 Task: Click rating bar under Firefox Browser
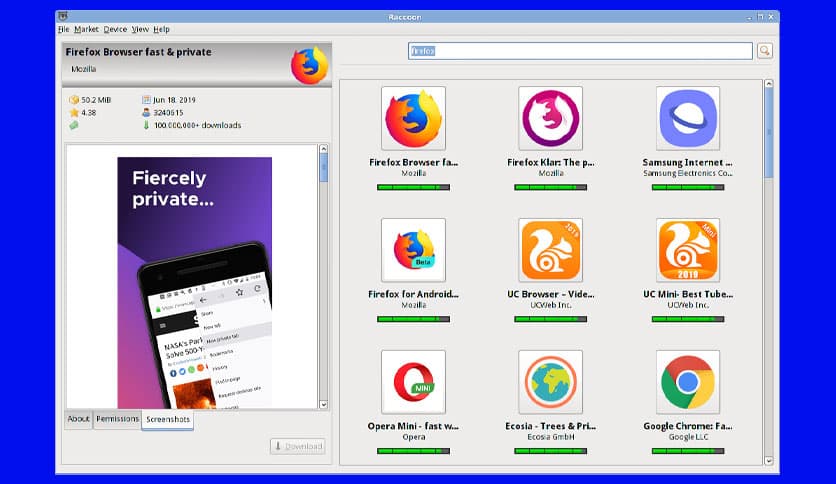[413, 187]
